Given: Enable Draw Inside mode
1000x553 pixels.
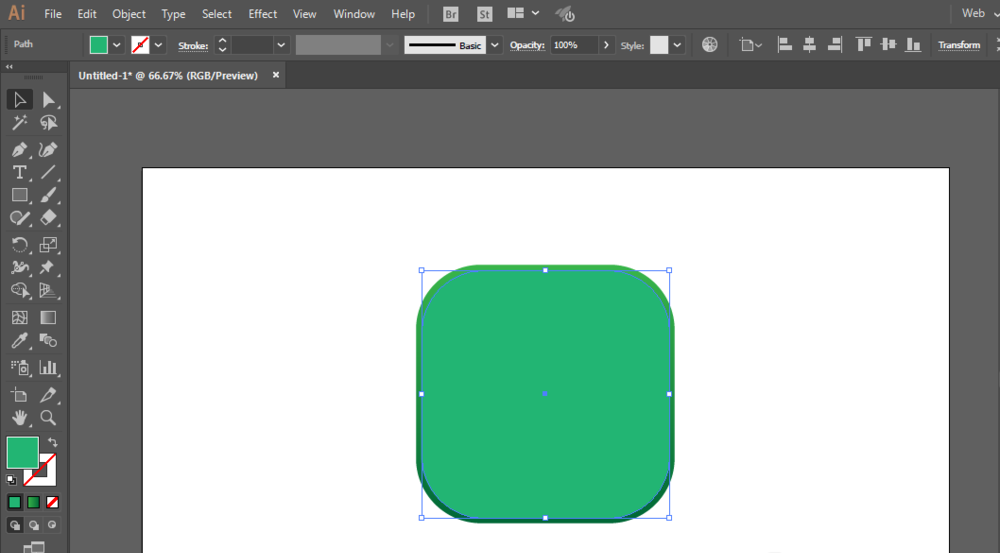Looking at the screenshot, I should click(x=52, y=525).
